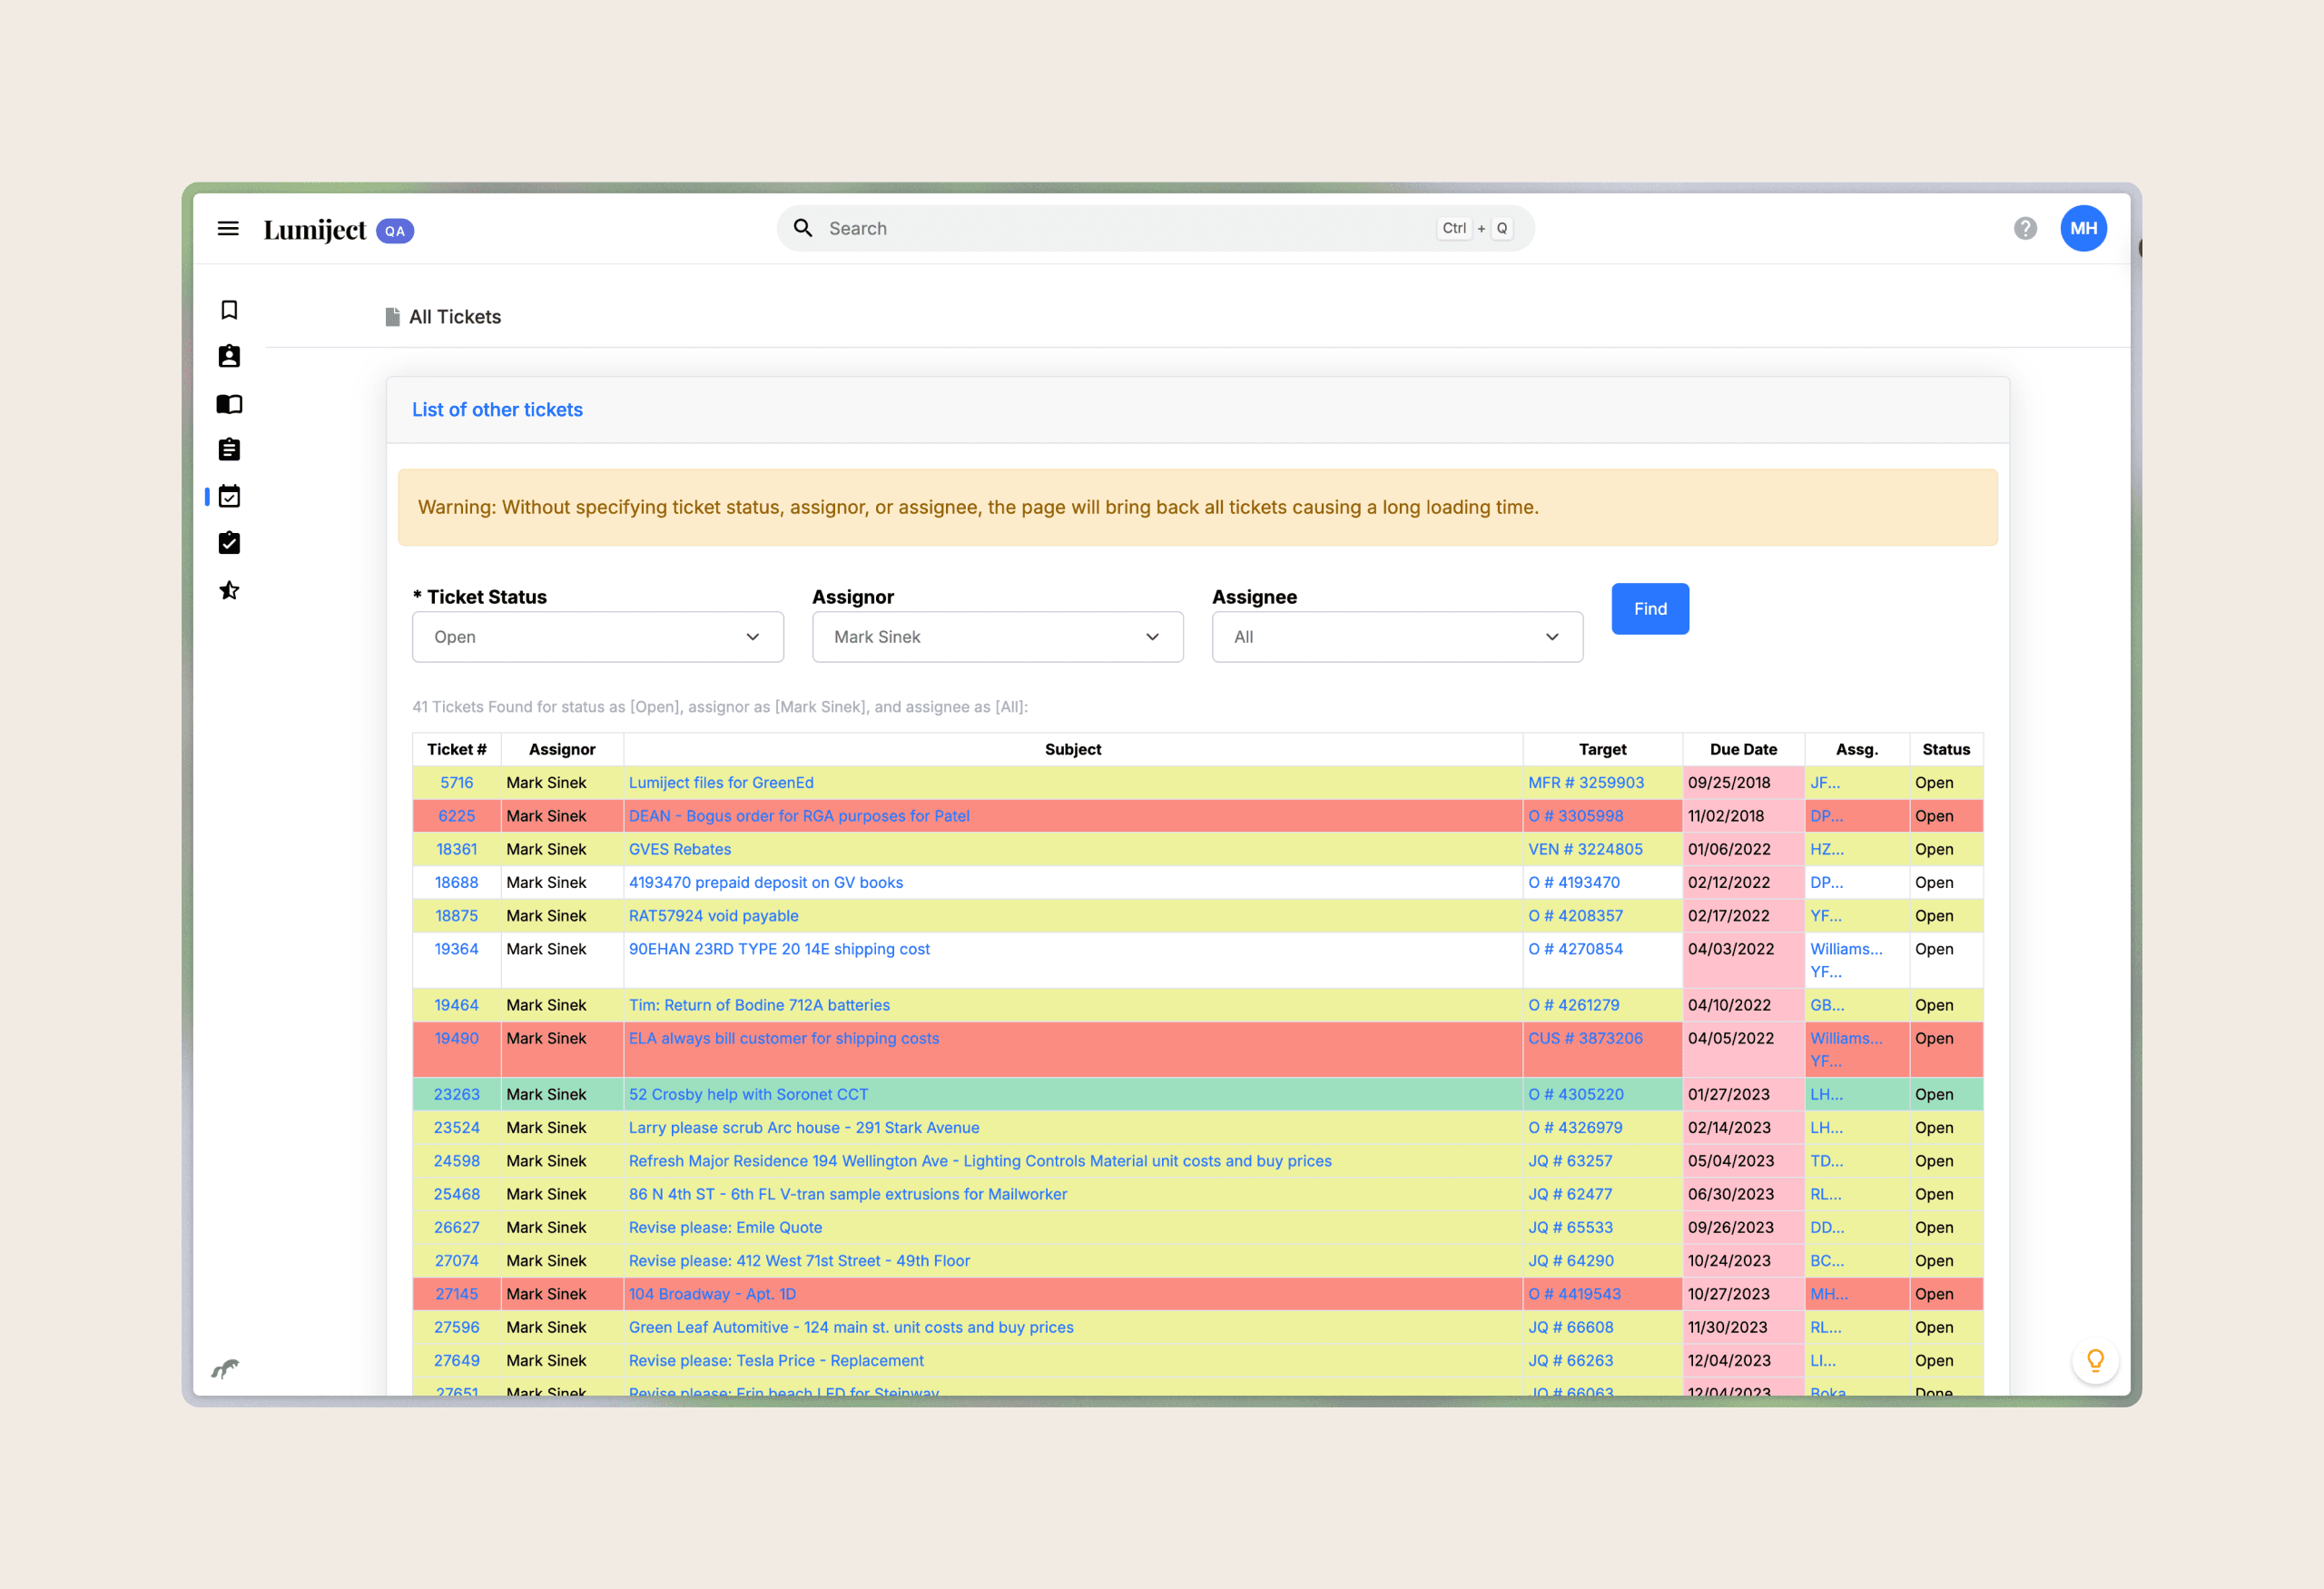Click the half-star favorites sidebar icon
2324x1589 pixels.
[229, 590]
